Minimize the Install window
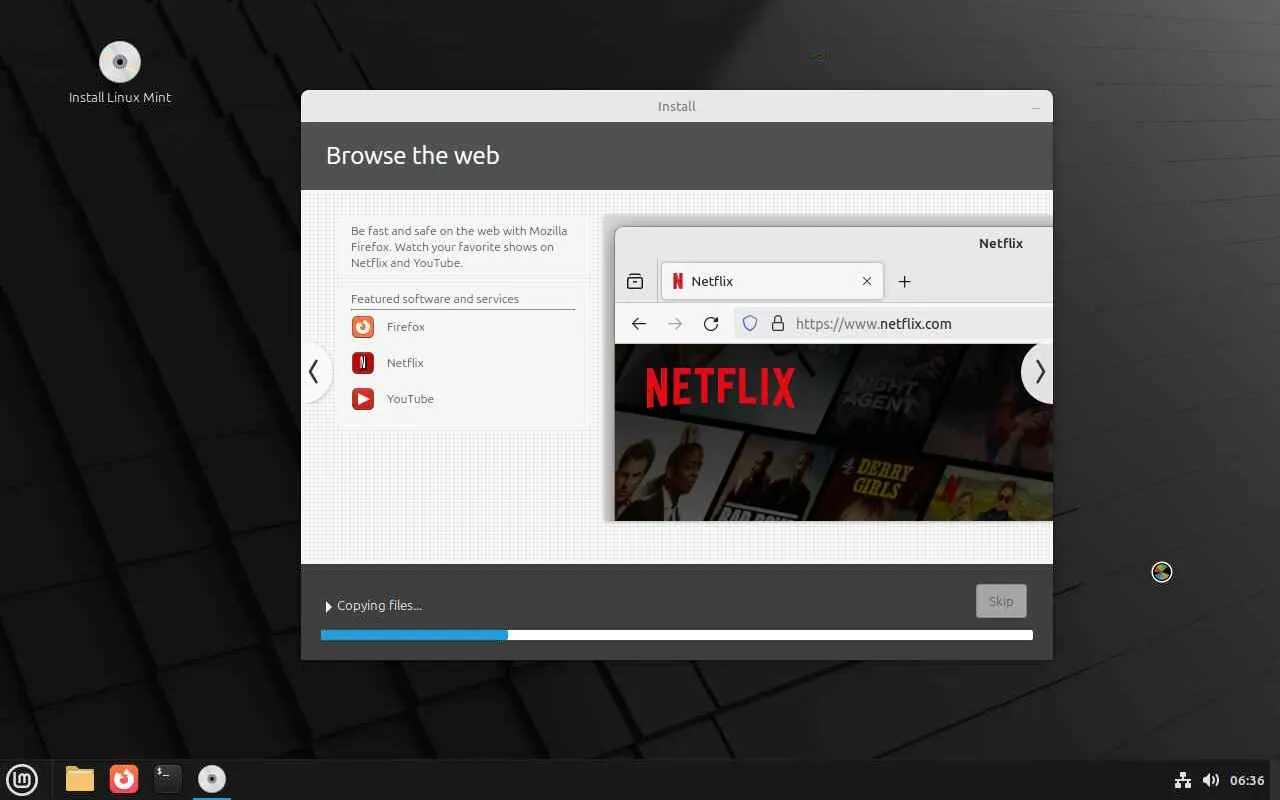Screen dimensions: 1280x800 [1036, 107]
